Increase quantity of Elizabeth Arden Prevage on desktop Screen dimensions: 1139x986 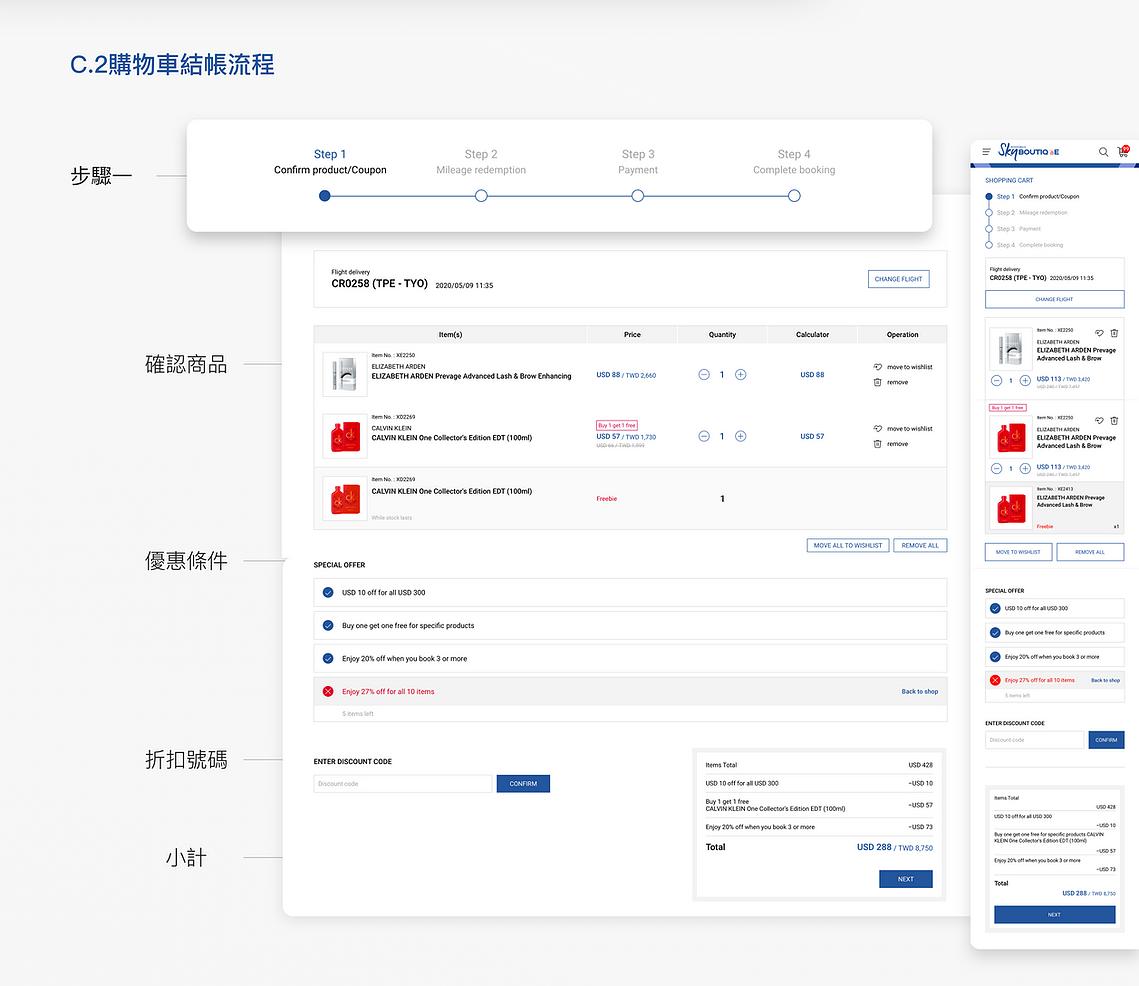740,375
